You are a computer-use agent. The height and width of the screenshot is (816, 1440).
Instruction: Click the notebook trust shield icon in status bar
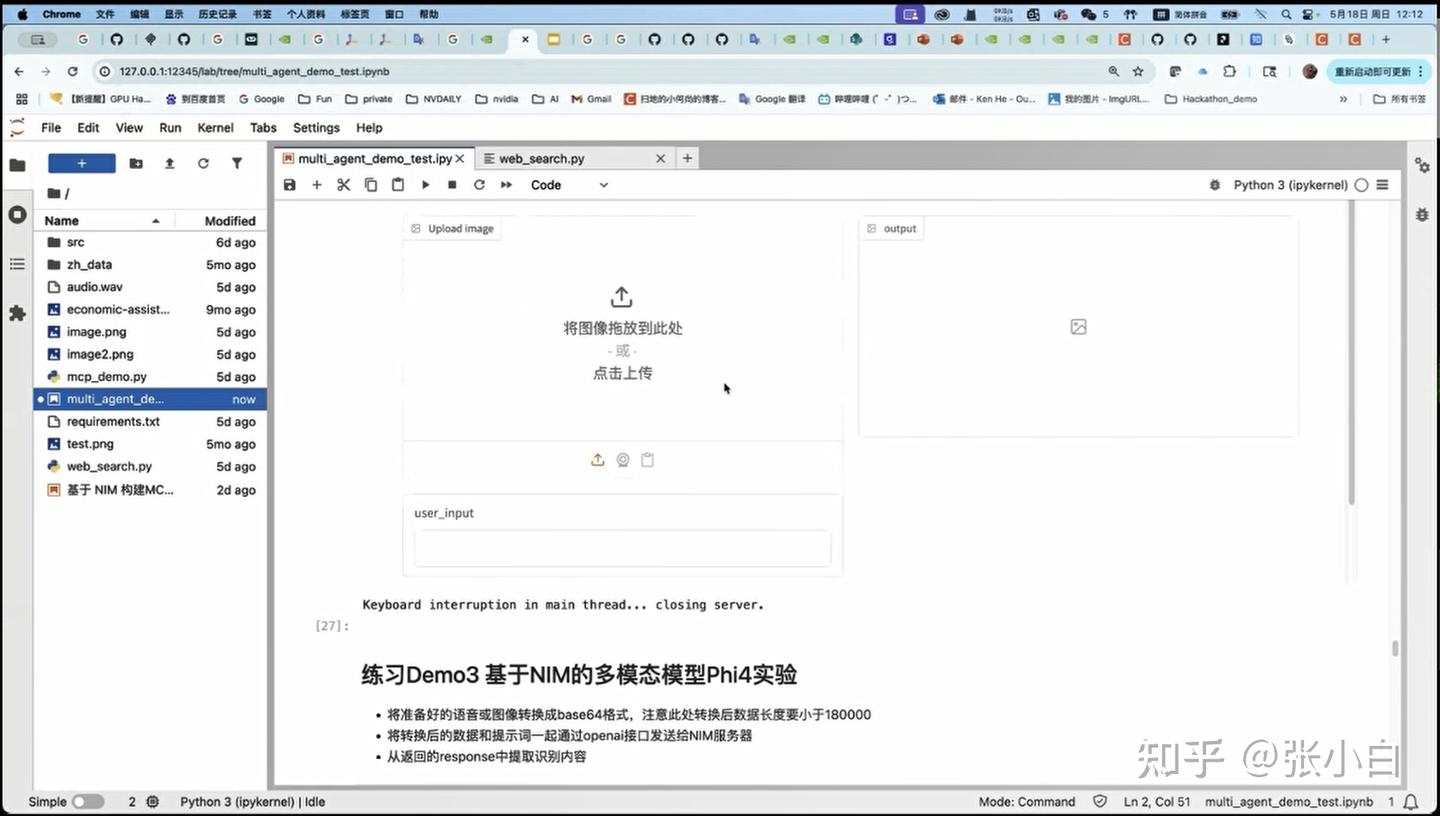point(1101,802)
